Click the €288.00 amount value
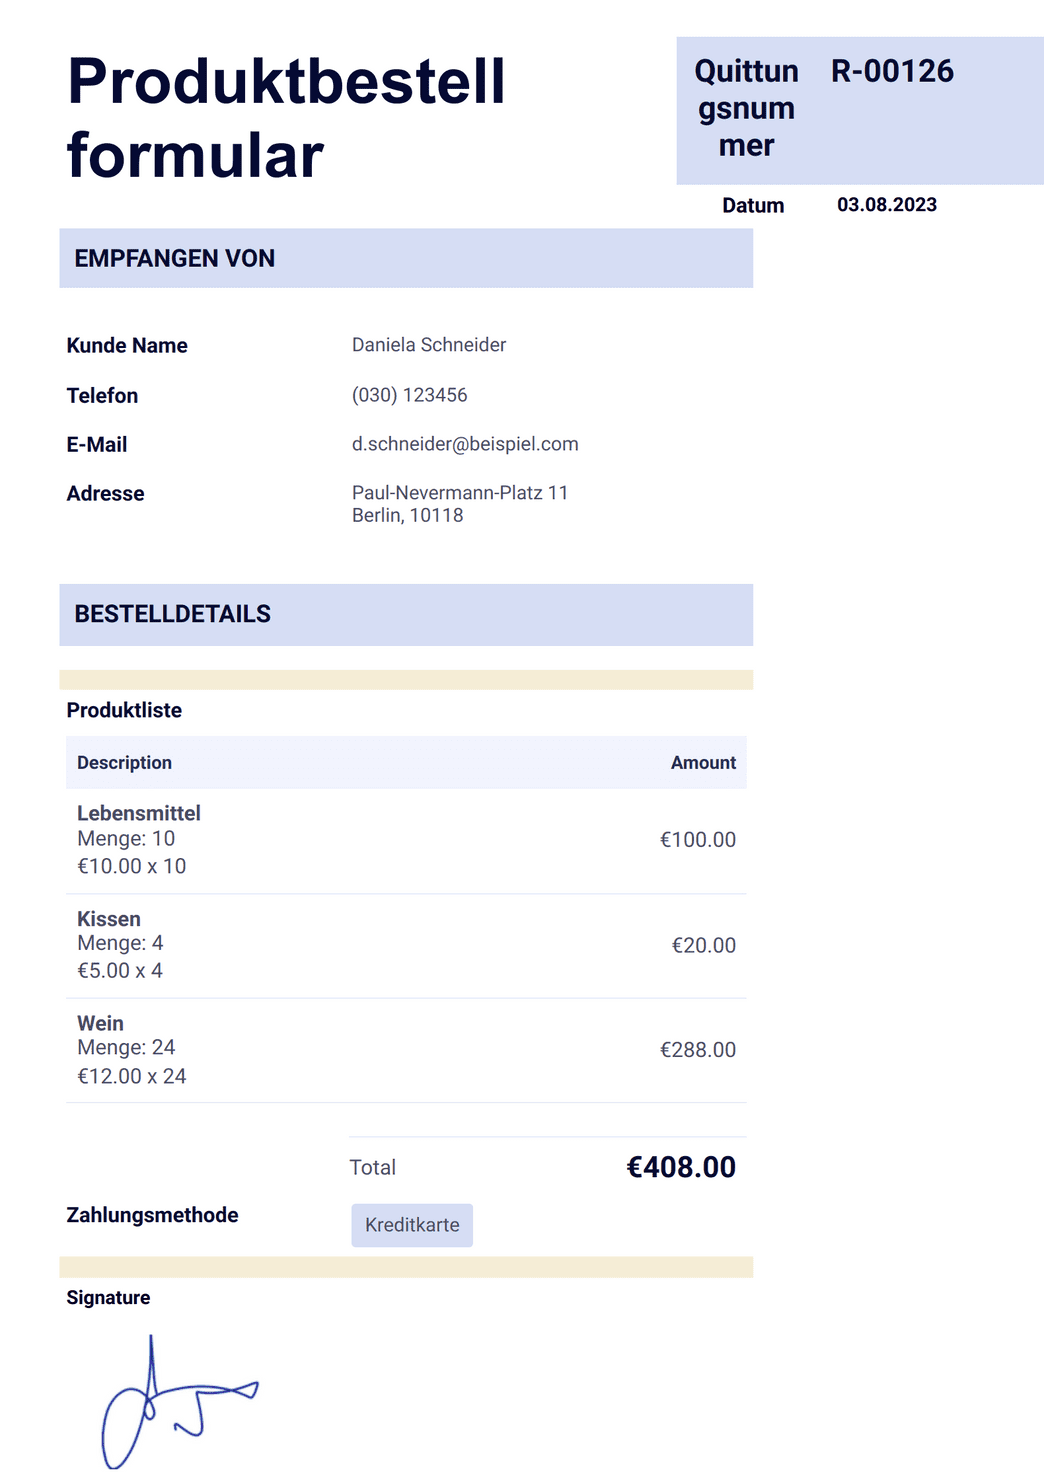The height and width of the screenshot is (1477, 1044). point(698,1050)
